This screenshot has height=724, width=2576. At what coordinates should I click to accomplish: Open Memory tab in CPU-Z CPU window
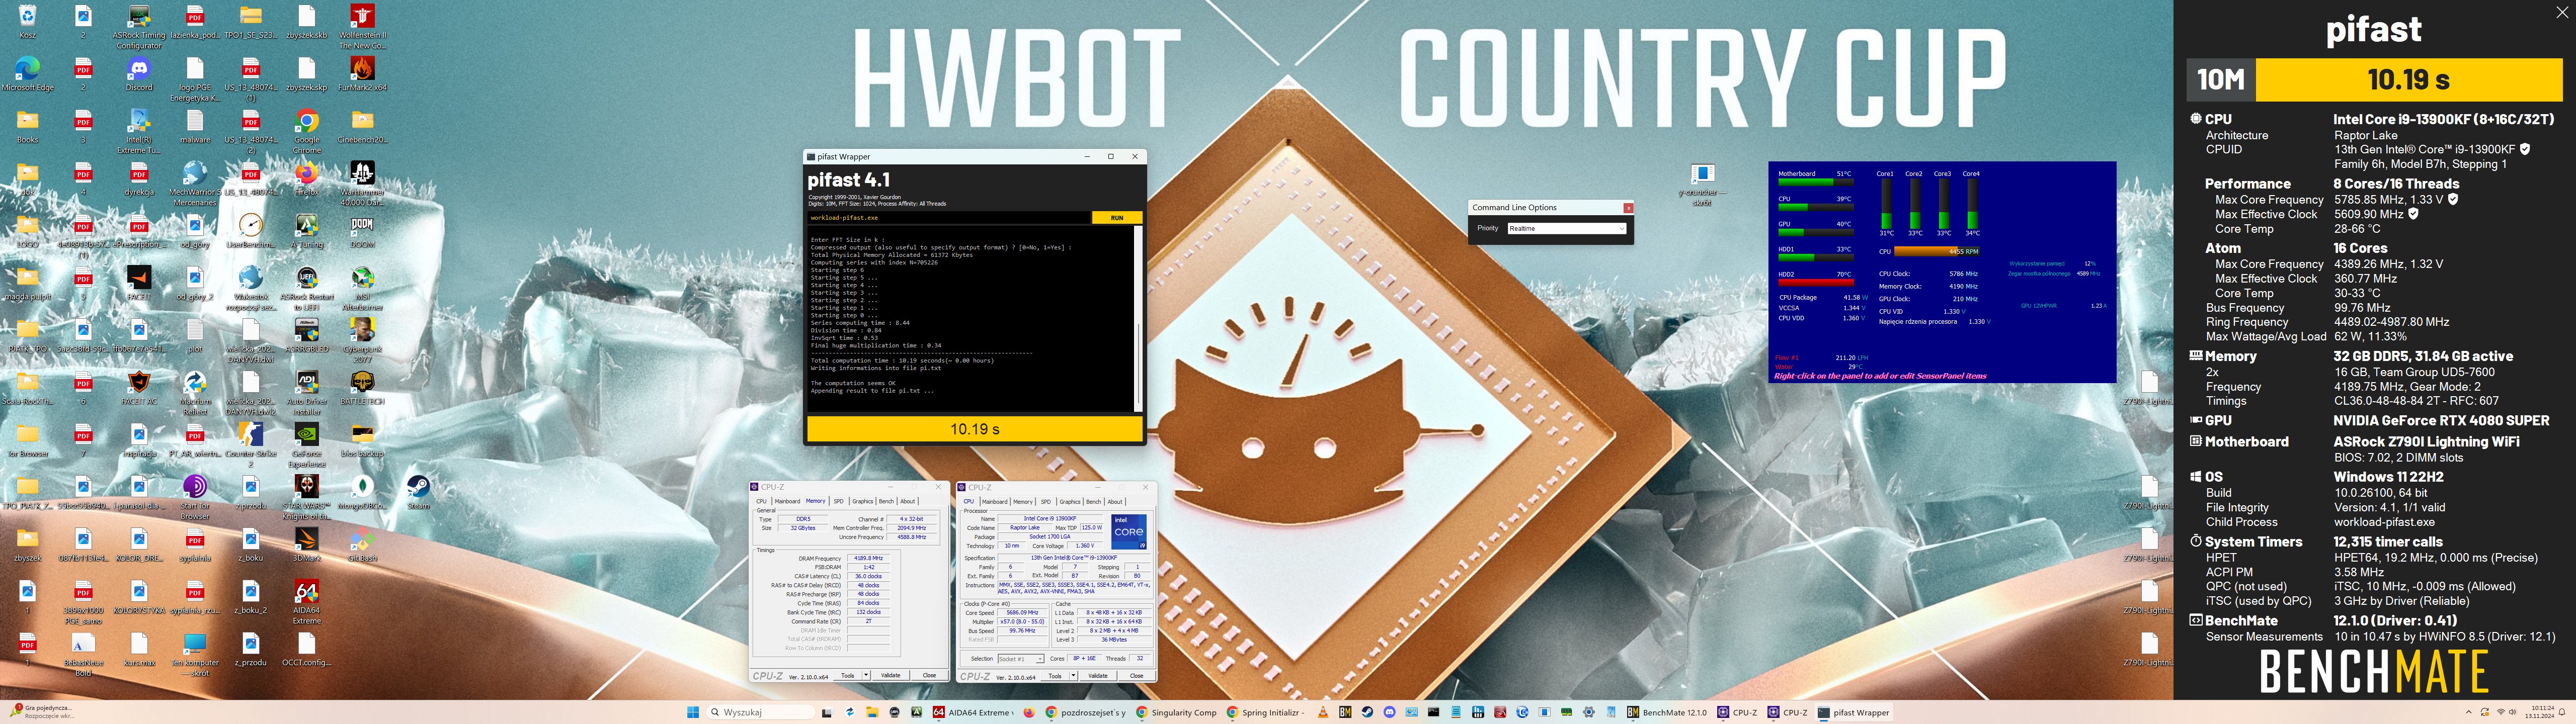[x=1023, y=502]
